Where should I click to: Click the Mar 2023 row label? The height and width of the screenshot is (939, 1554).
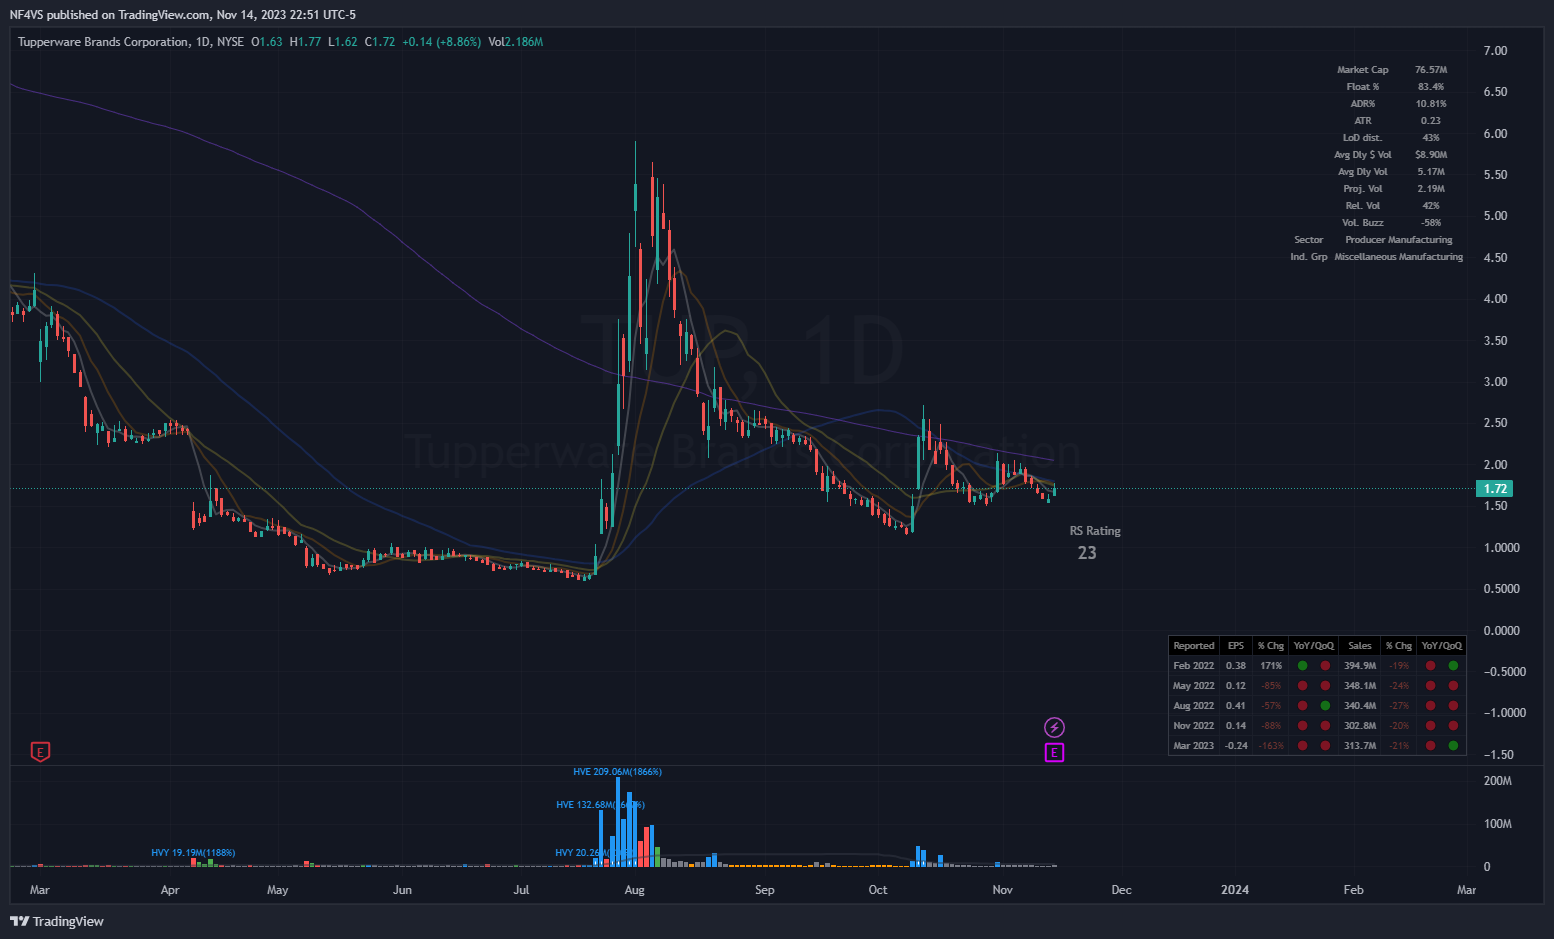pyautogui.click(x=1194, y=746)
